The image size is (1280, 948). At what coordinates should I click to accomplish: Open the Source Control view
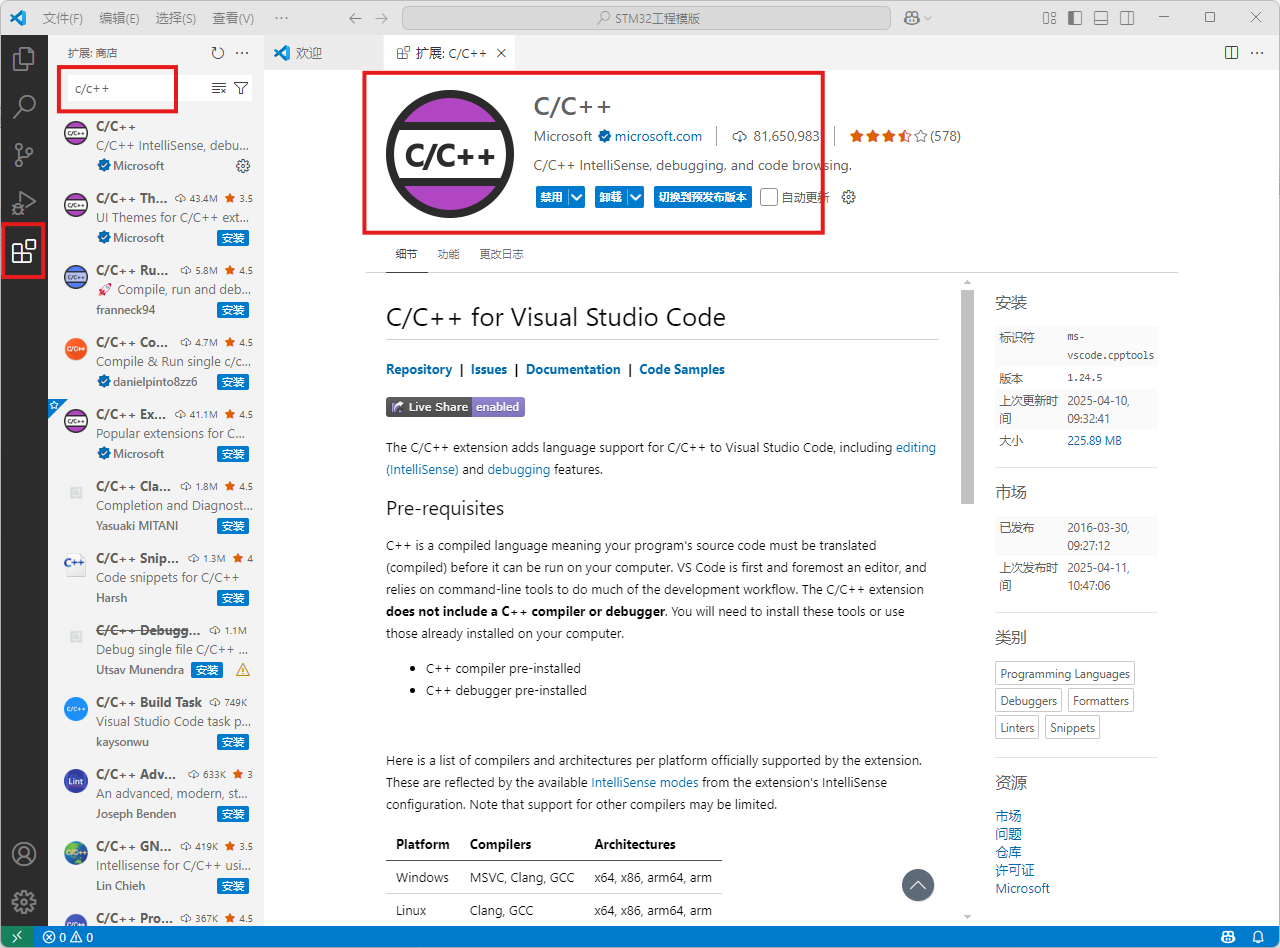23,155
